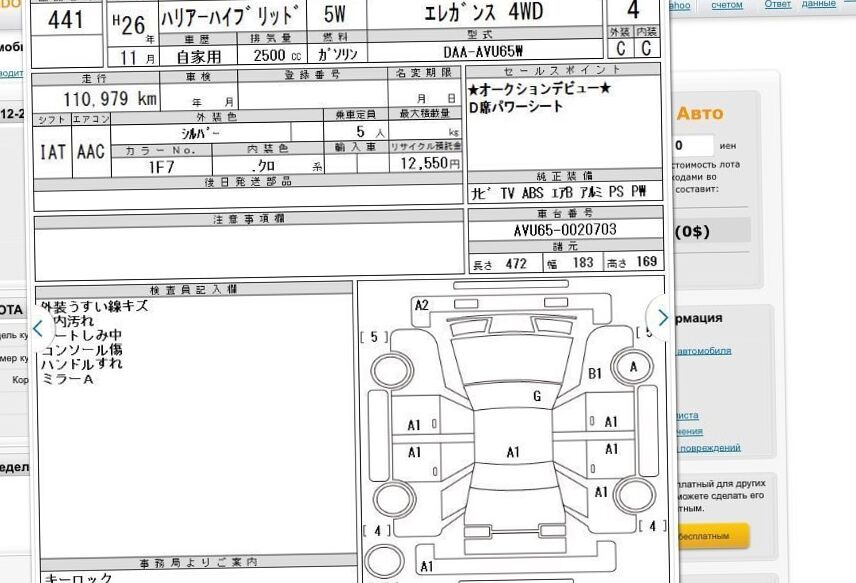
Task: Click the 'B1' damage mark on the diagram
Action: [x=595, y=373]
